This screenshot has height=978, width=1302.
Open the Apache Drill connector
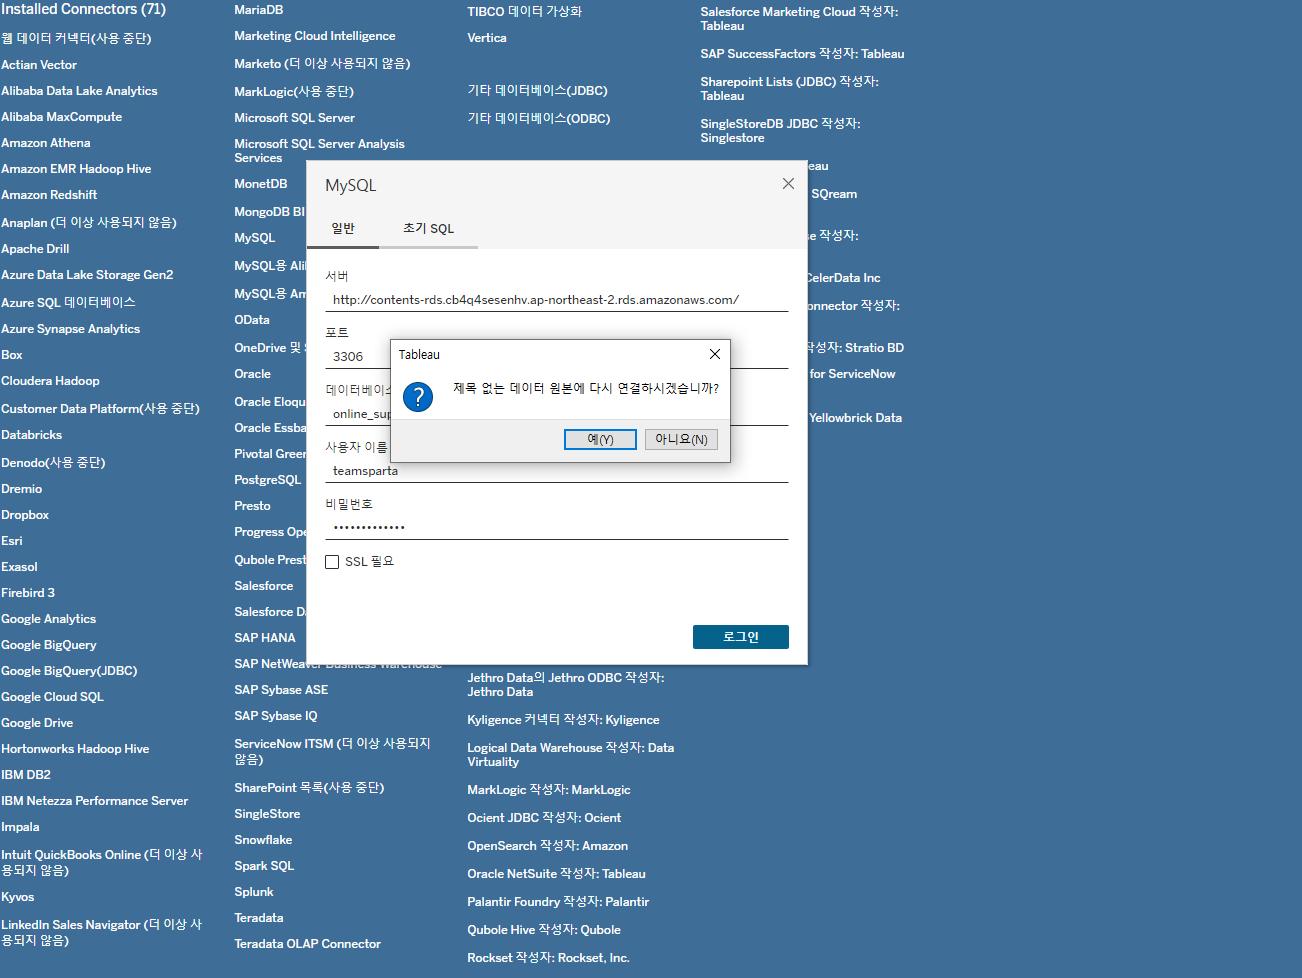tap(35, 249)
